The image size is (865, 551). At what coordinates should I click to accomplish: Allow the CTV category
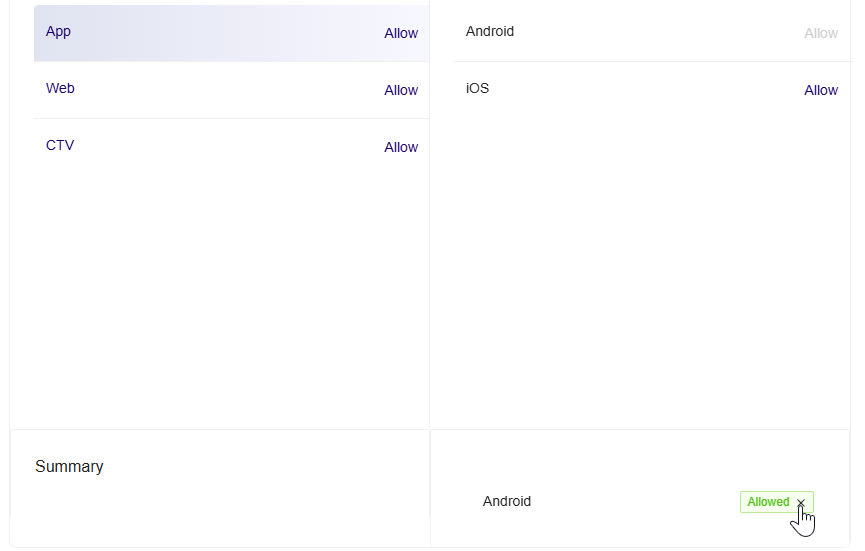point(401,147)
